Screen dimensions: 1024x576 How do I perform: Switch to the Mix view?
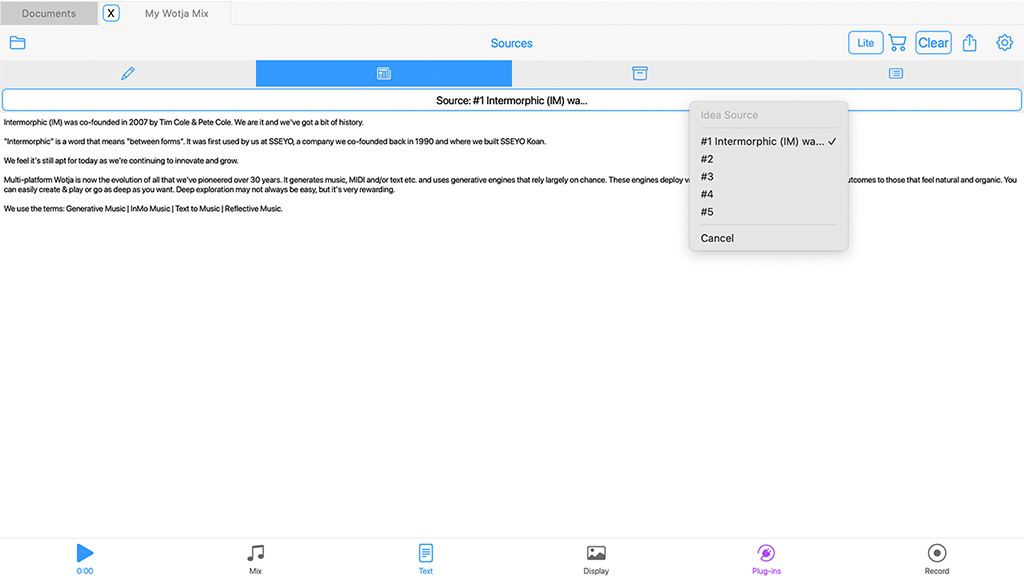click(255, 558)
